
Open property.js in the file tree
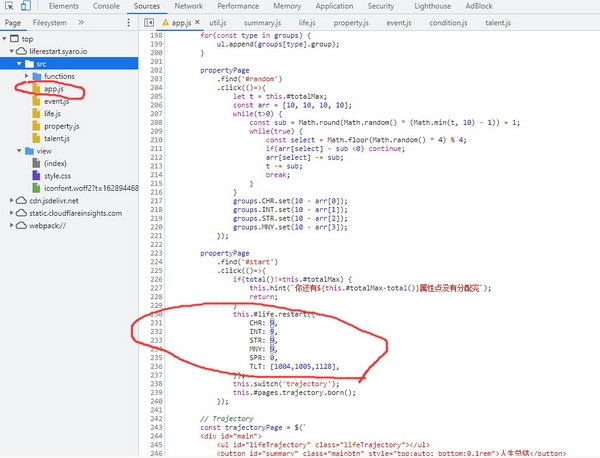point(62,126)
